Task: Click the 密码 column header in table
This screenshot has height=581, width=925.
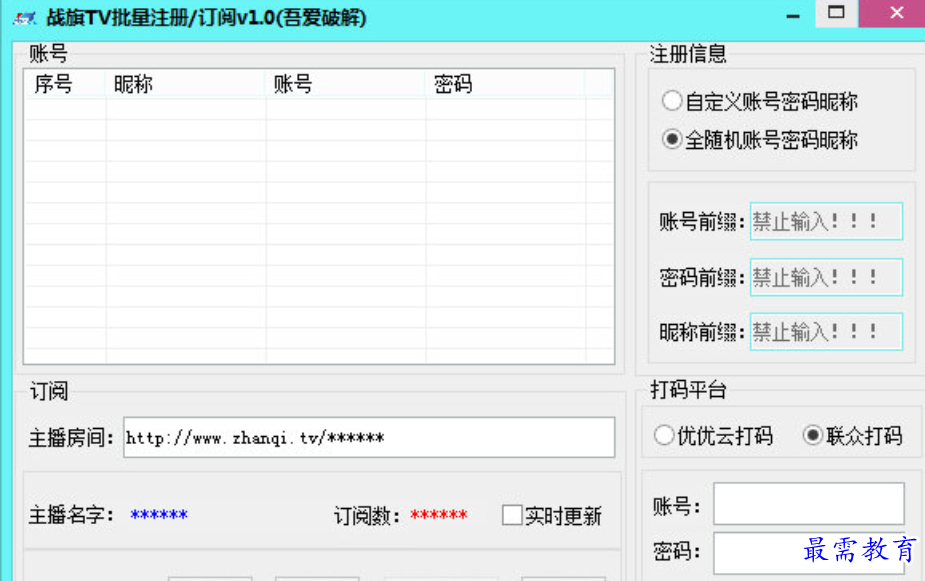Action: (x=506, y=84)
